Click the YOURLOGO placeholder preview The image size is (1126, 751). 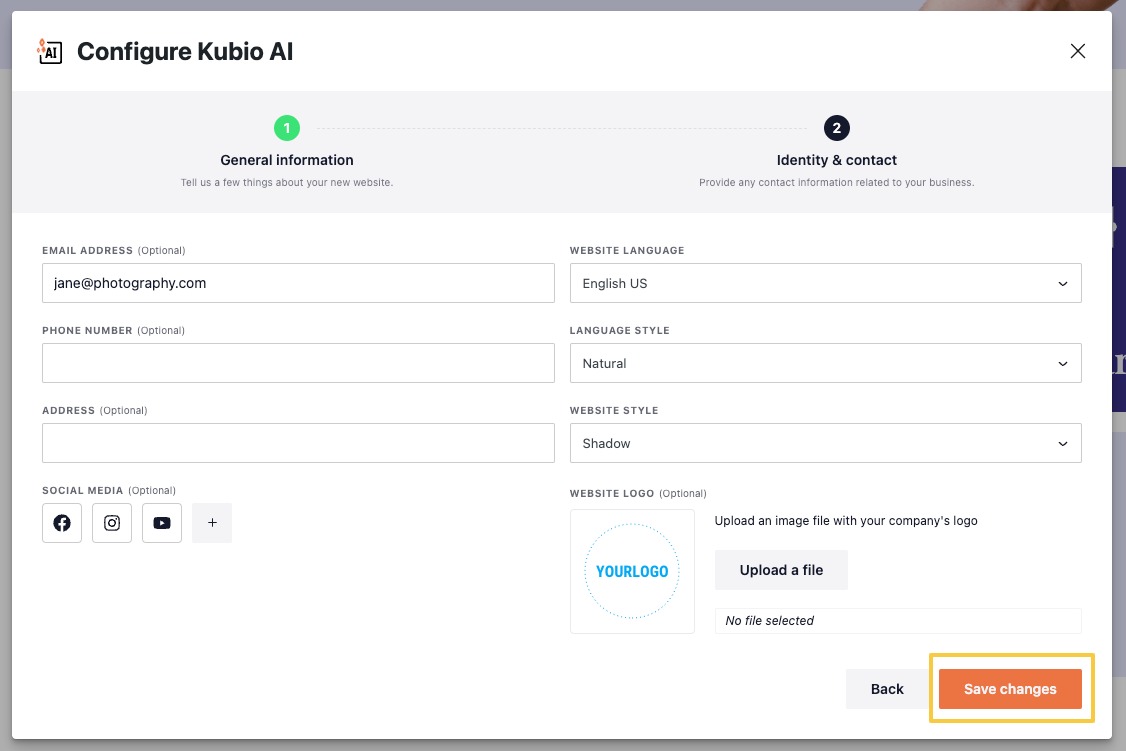coord(632,571)
